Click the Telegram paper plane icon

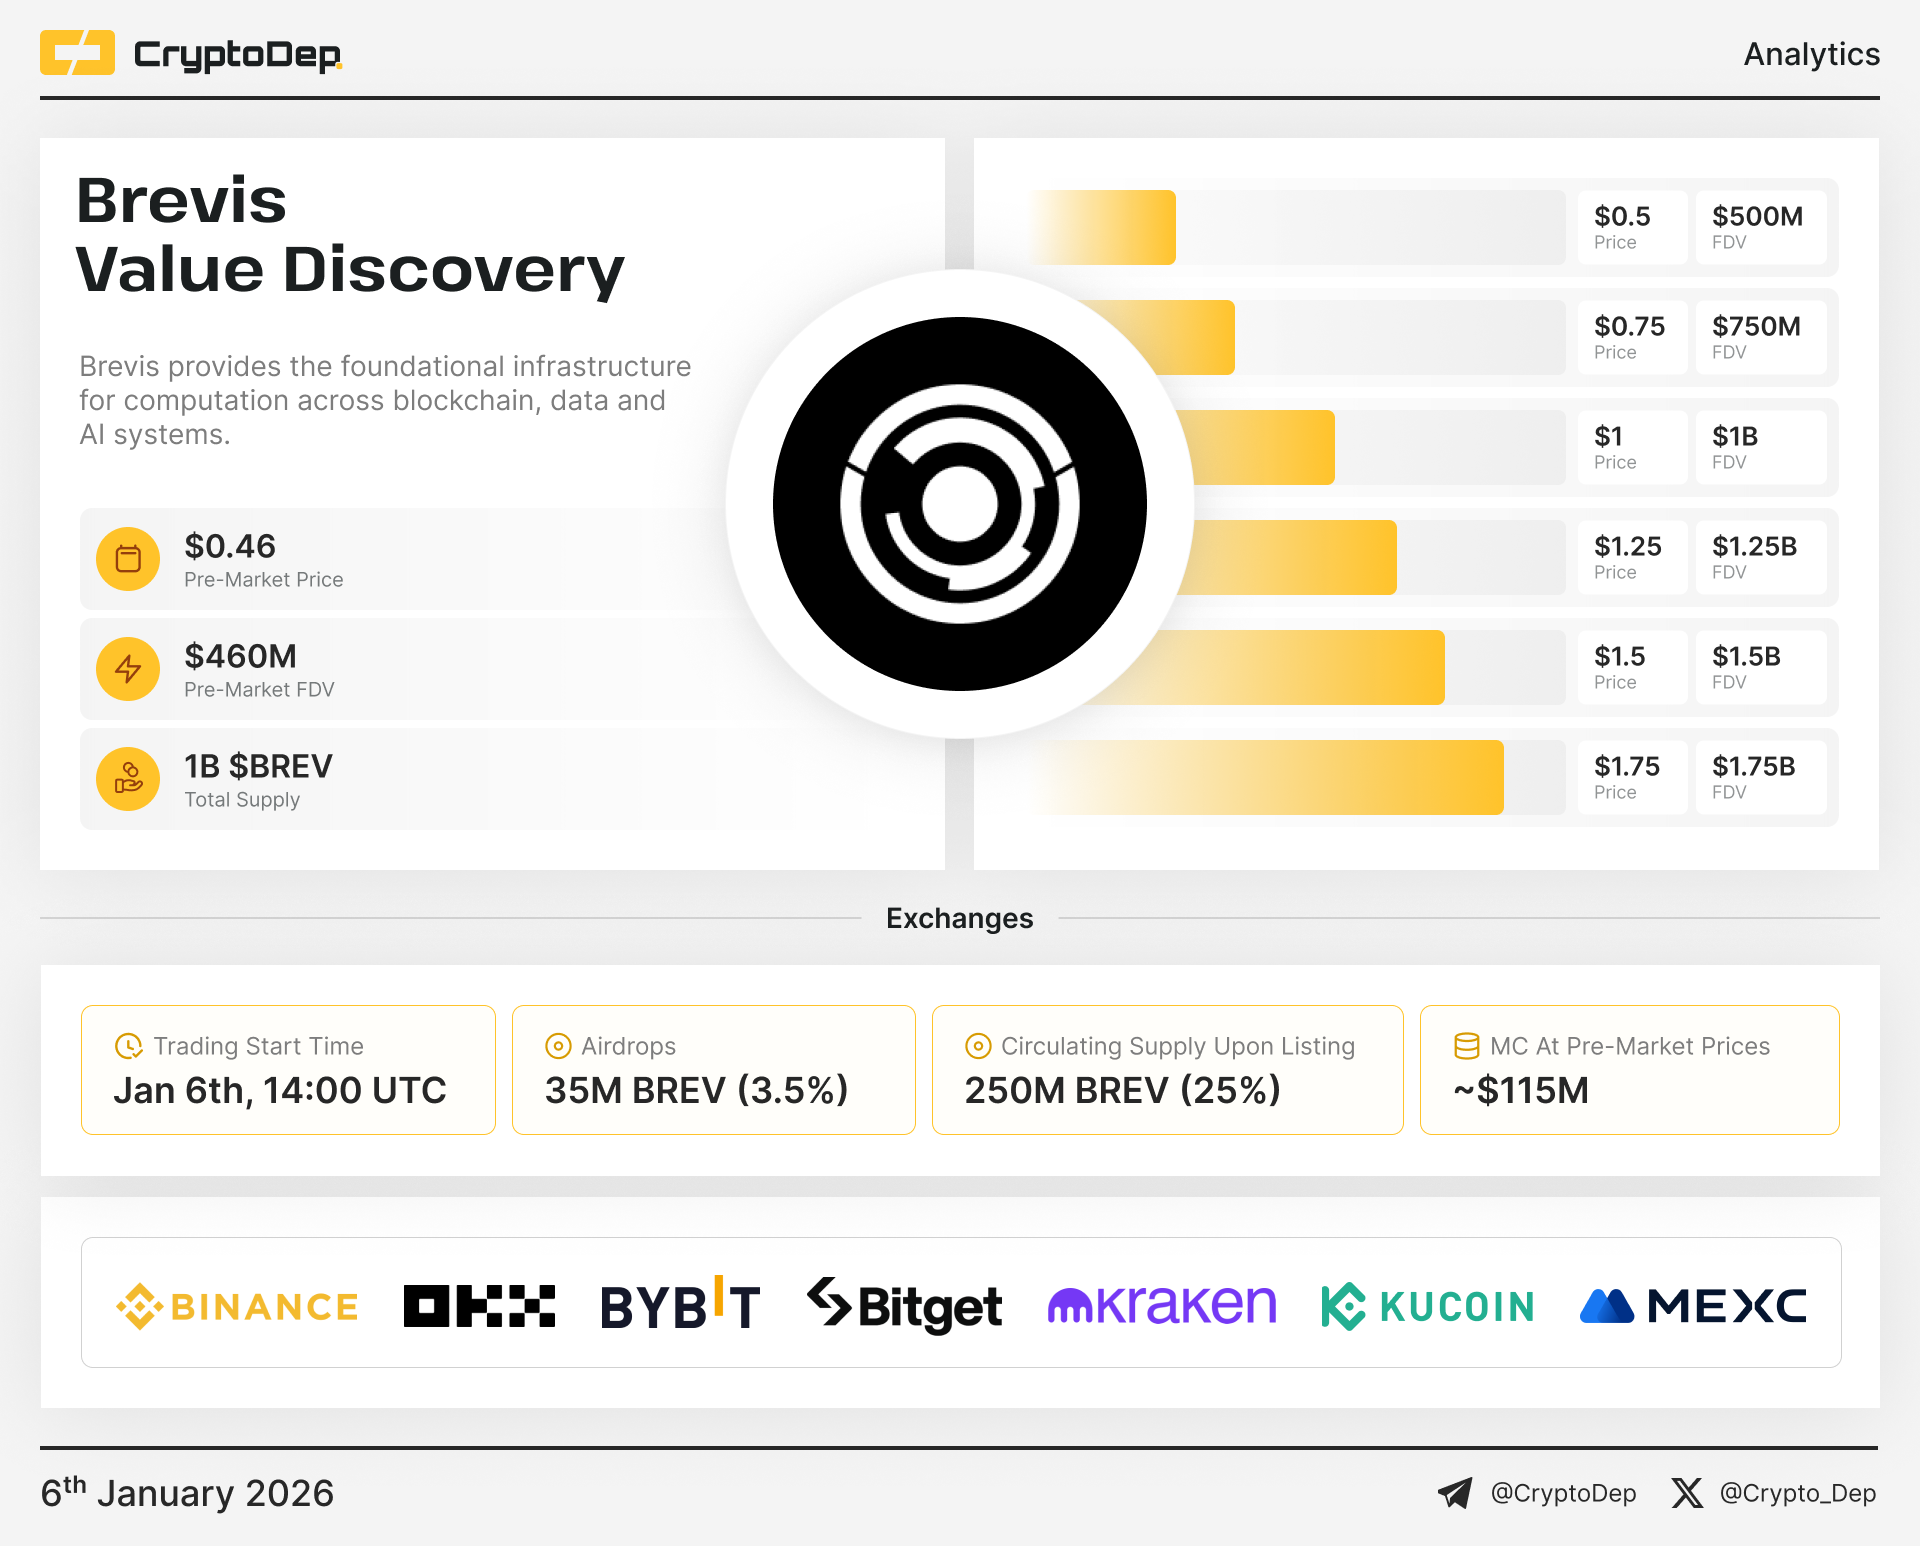click(1455, 1493)
